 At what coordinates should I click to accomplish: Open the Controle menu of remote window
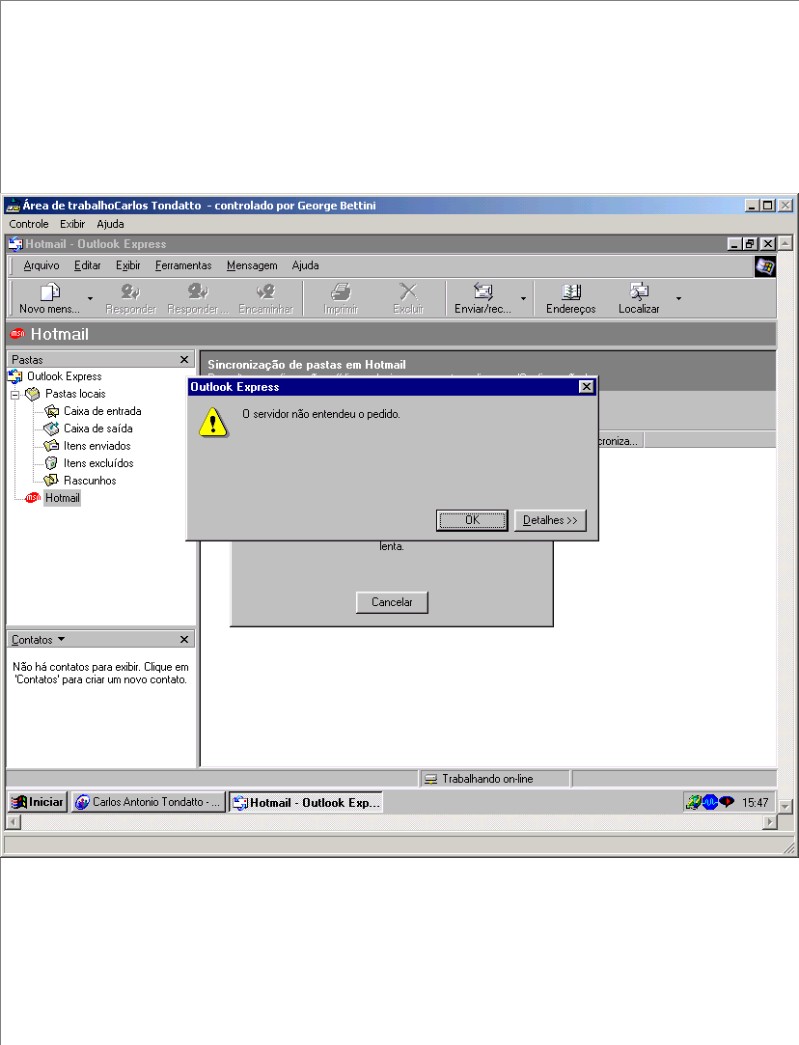[29, 224]
